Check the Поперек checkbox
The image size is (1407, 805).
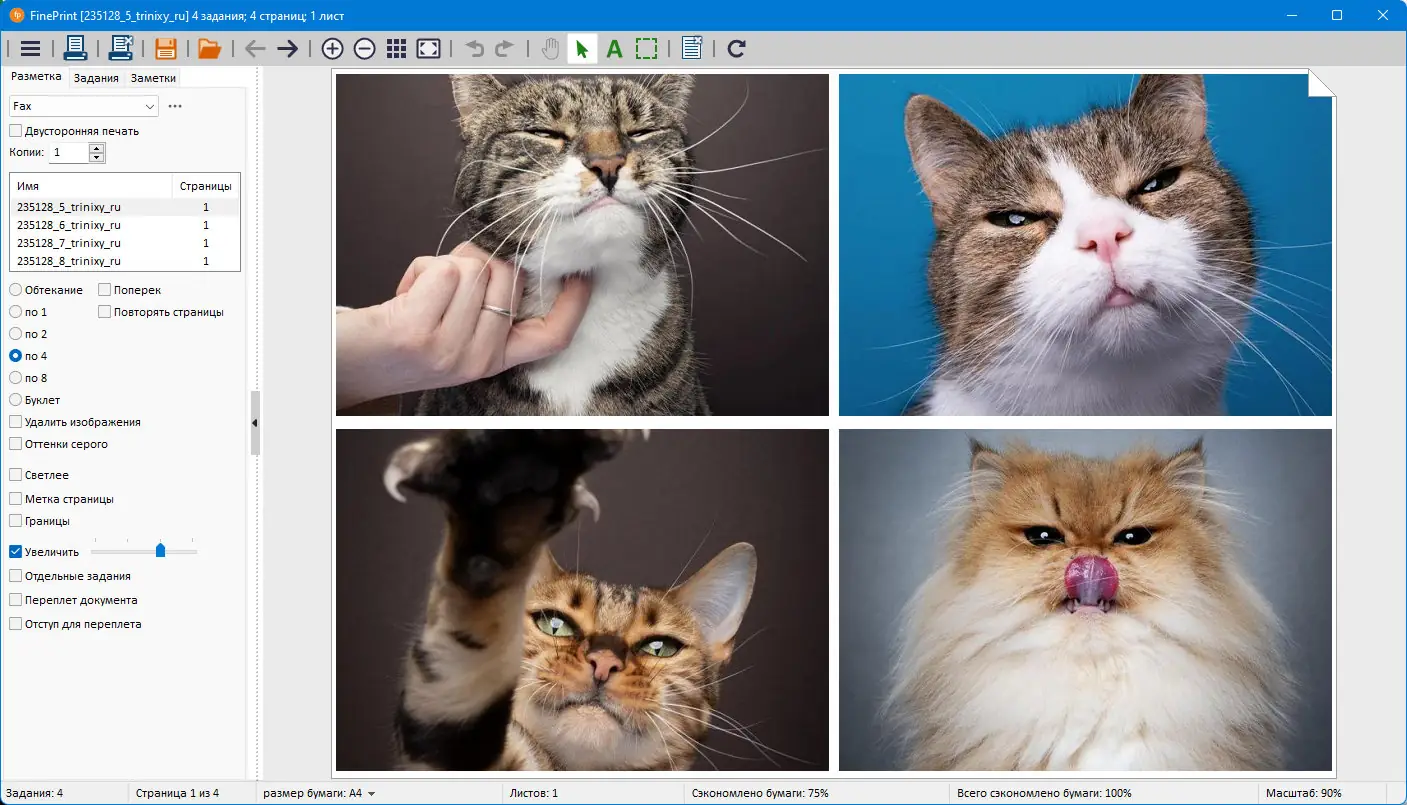(105, 290)
